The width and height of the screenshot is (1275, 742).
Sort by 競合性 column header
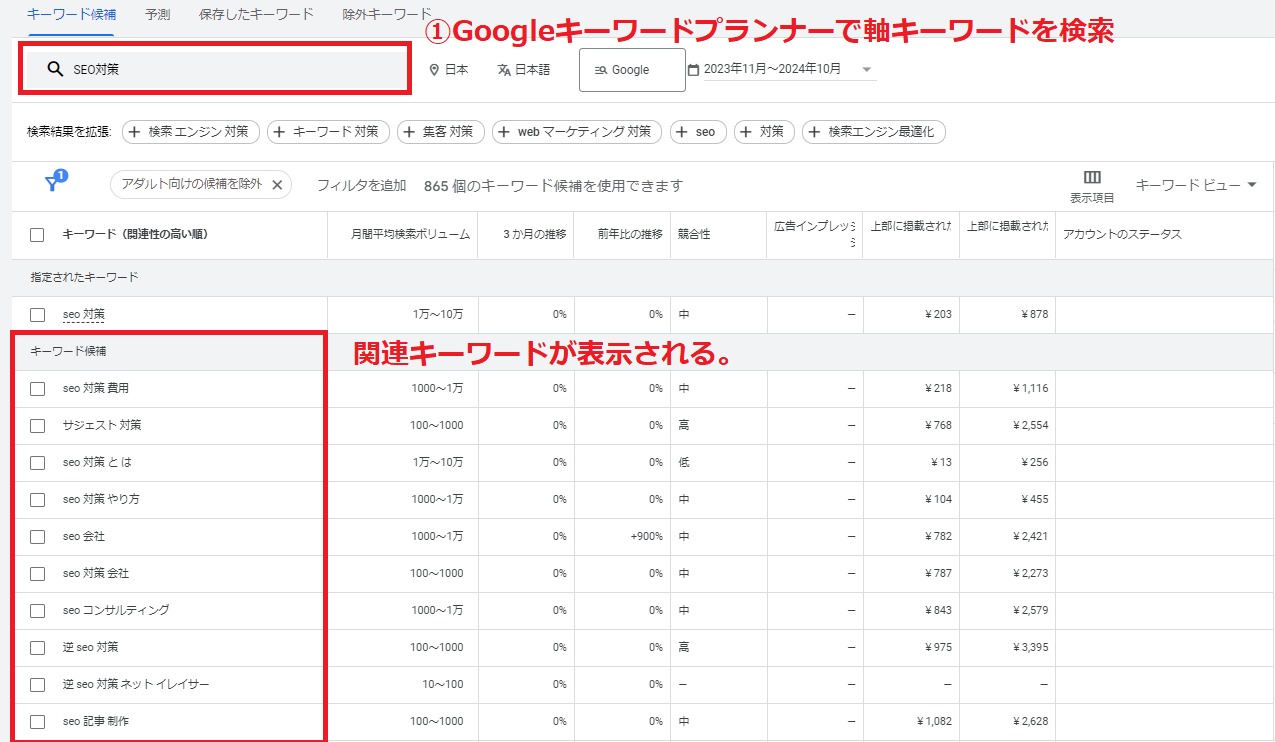[x=694, y=235]
